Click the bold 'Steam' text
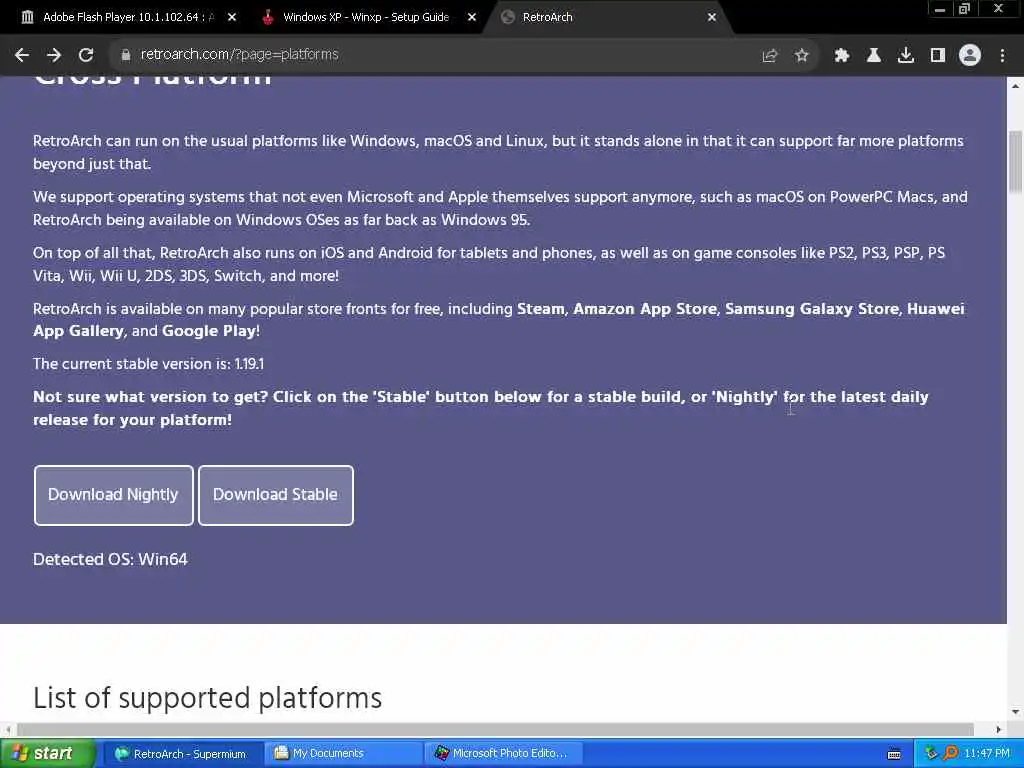Viewport: 1024px width, 768px height. (541, 309)
